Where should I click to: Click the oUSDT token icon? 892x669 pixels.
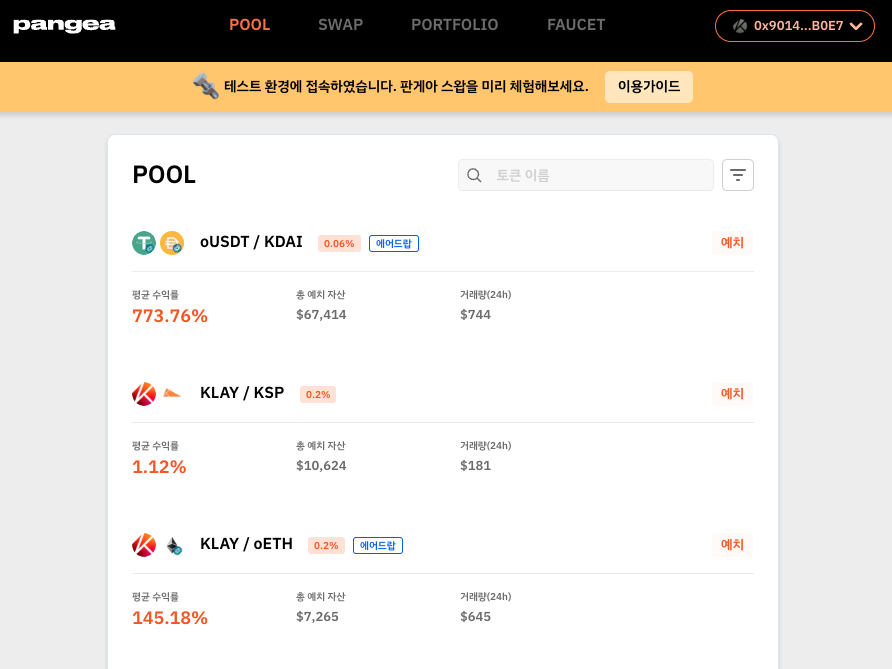tap(144, 243)
